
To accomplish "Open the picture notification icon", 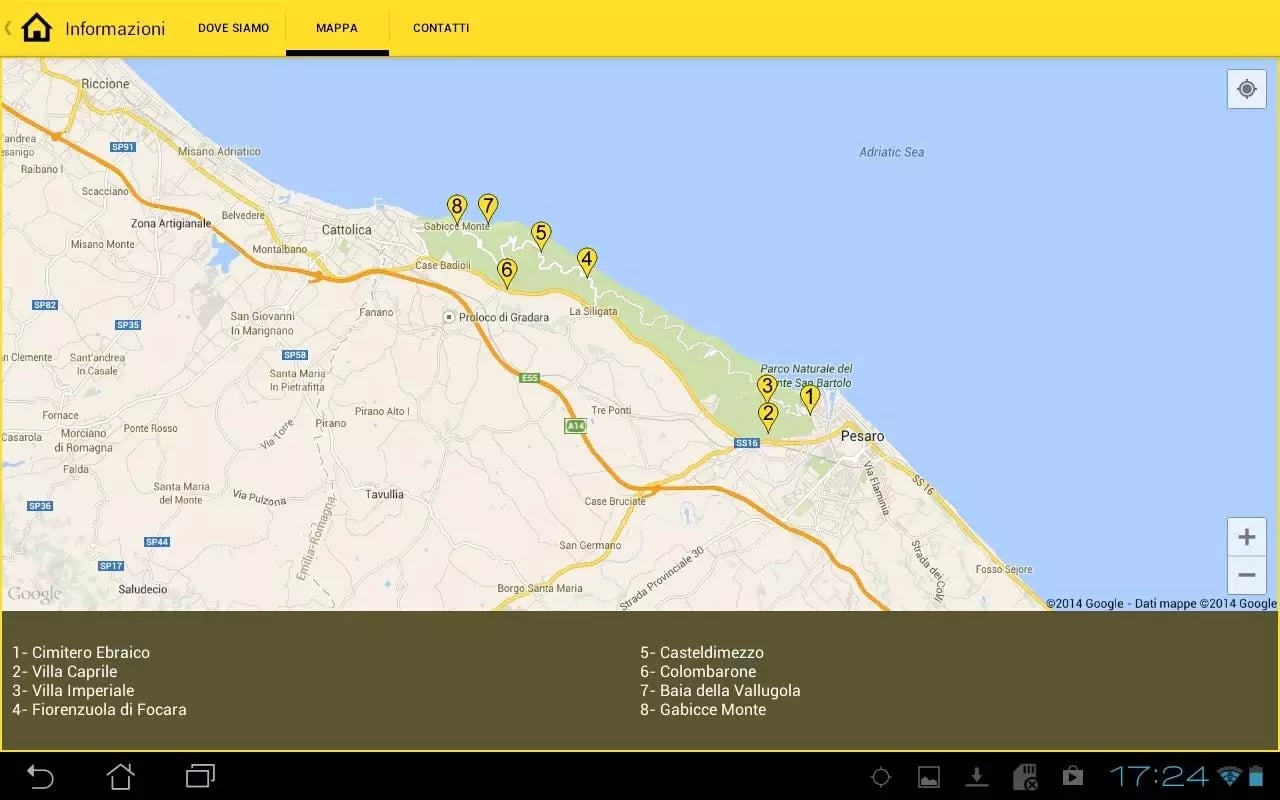I will pyautogui.click(x=929, y=777).
